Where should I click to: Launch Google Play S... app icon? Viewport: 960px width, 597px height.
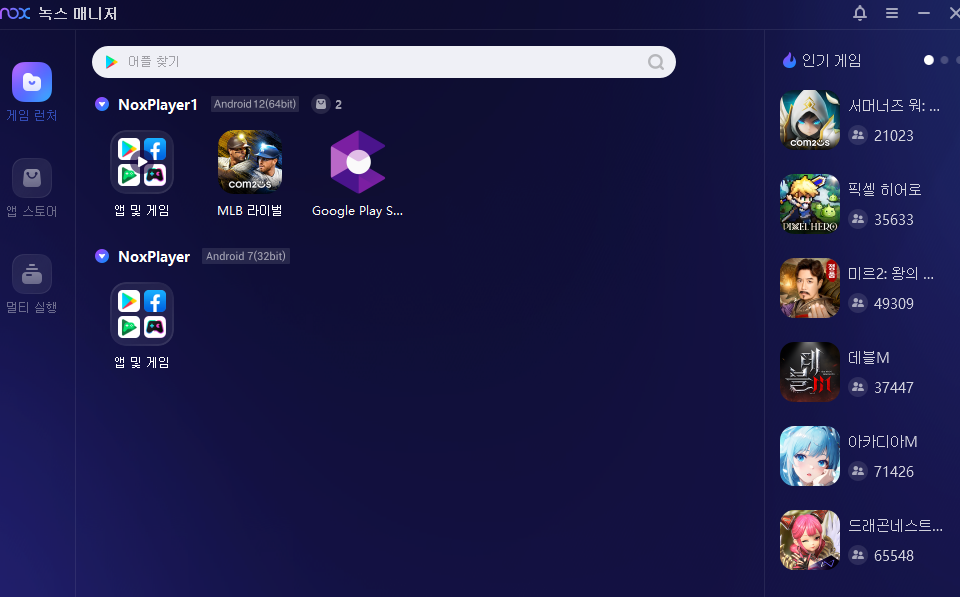tap(358, 162)
